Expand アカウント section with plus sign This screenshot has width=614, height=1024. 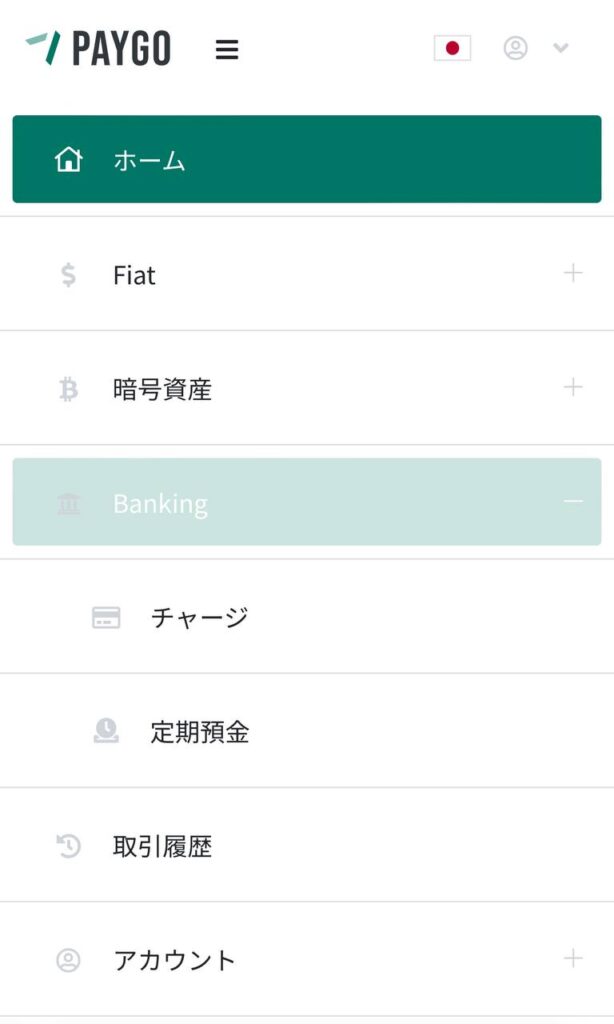click(x=573, y=959)
